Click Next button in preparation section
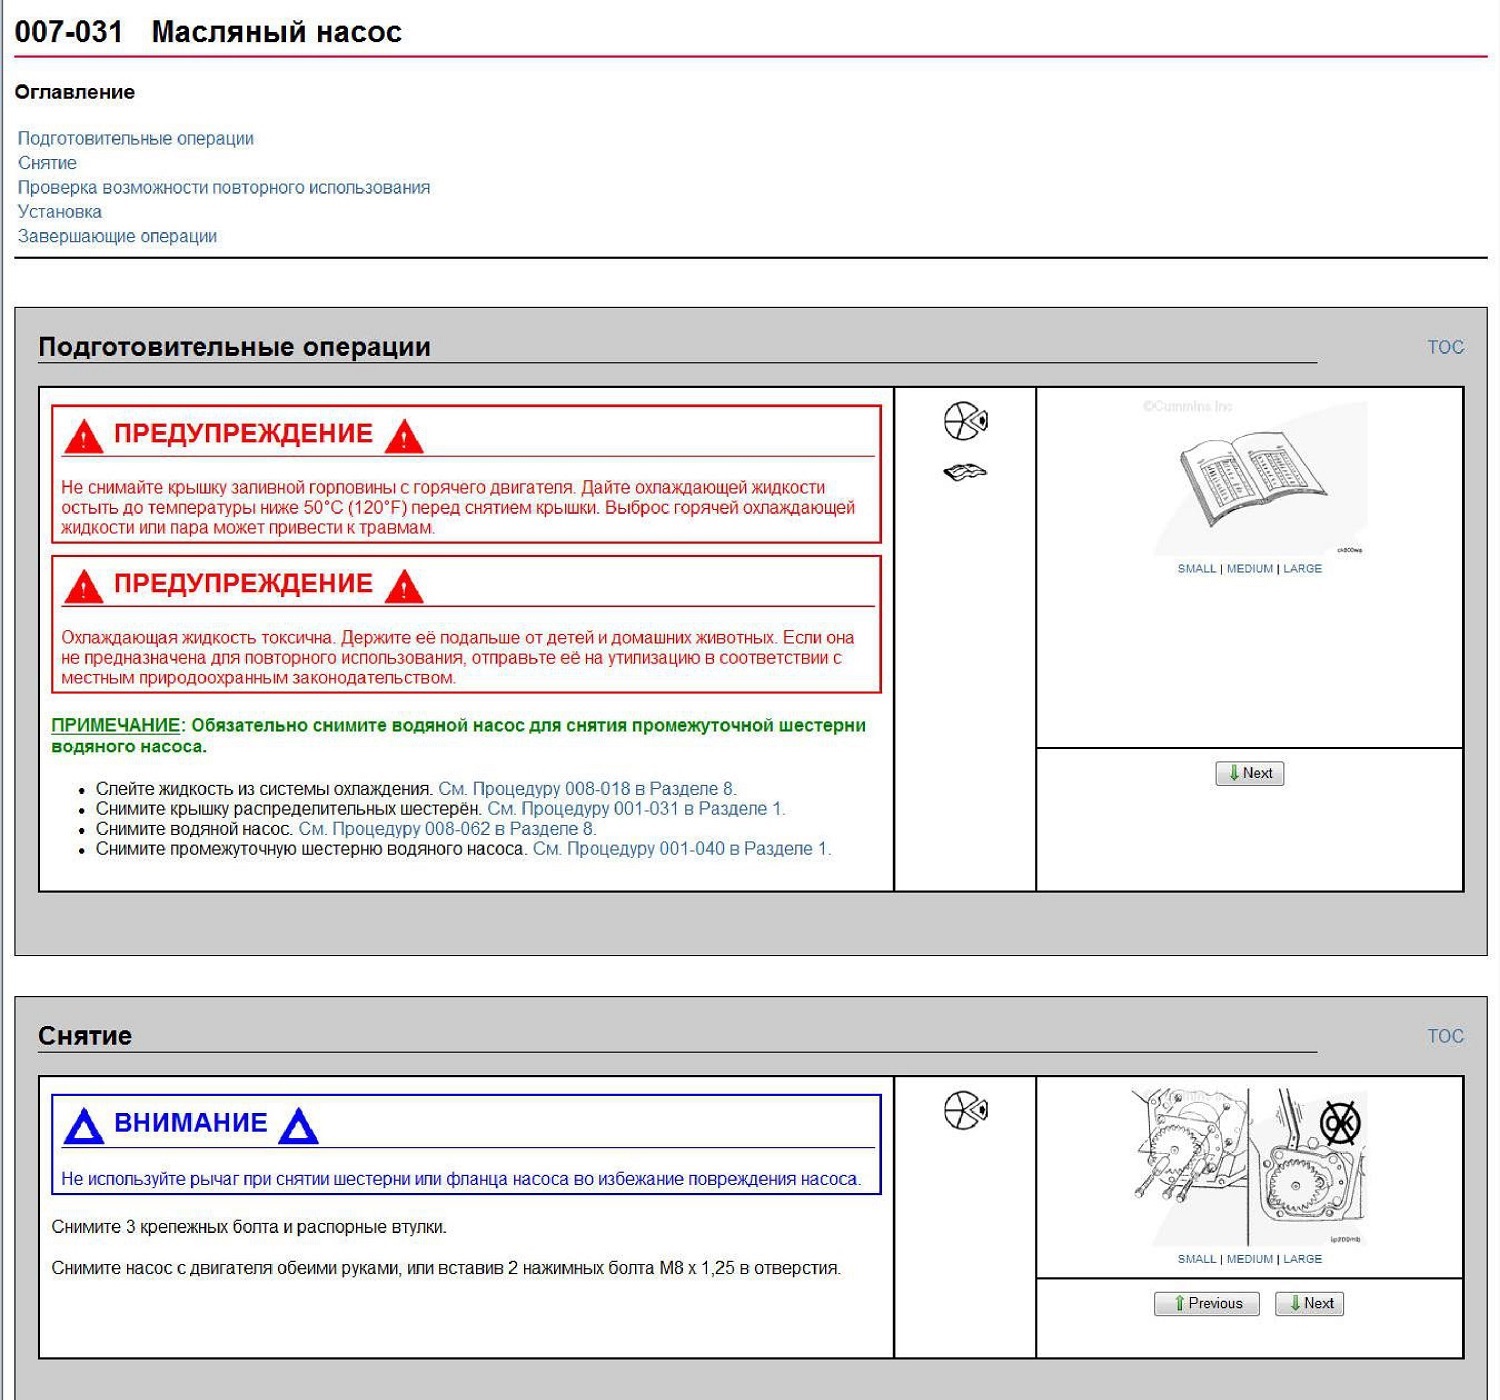Image resolution: width=1500 pixels, height=1400 pixels. 1250,773
